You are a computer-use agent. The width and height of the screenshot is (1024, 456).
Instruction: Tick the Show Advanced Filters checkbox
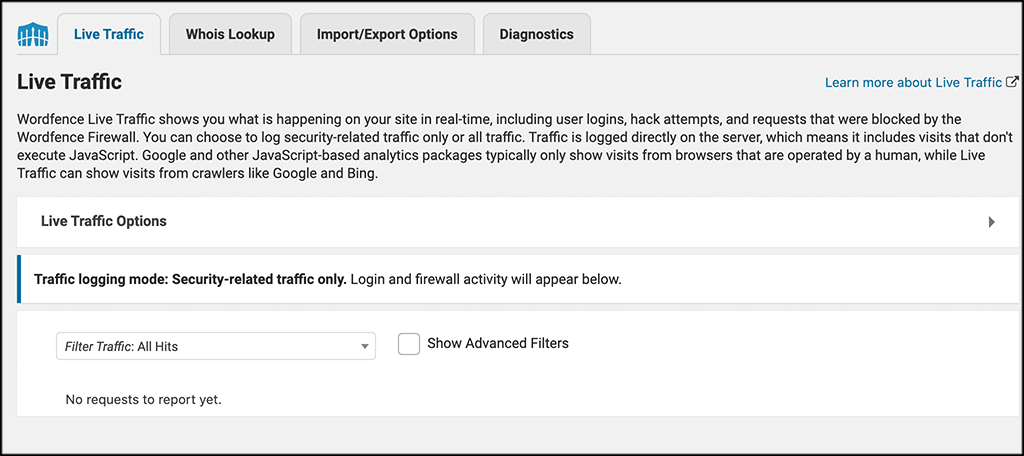pyautogui.click(x=409, y=344)
